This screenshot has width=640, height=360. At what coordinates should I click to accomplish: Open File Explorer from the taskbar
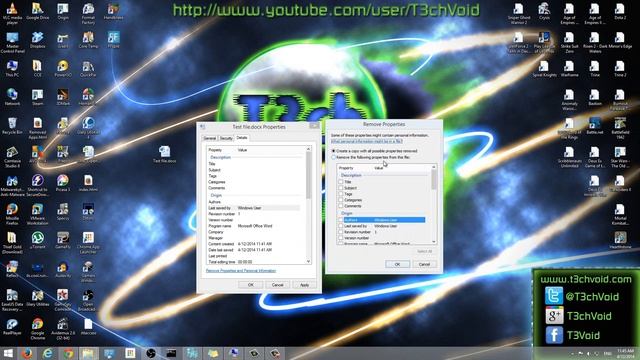(x=89, y=353)
